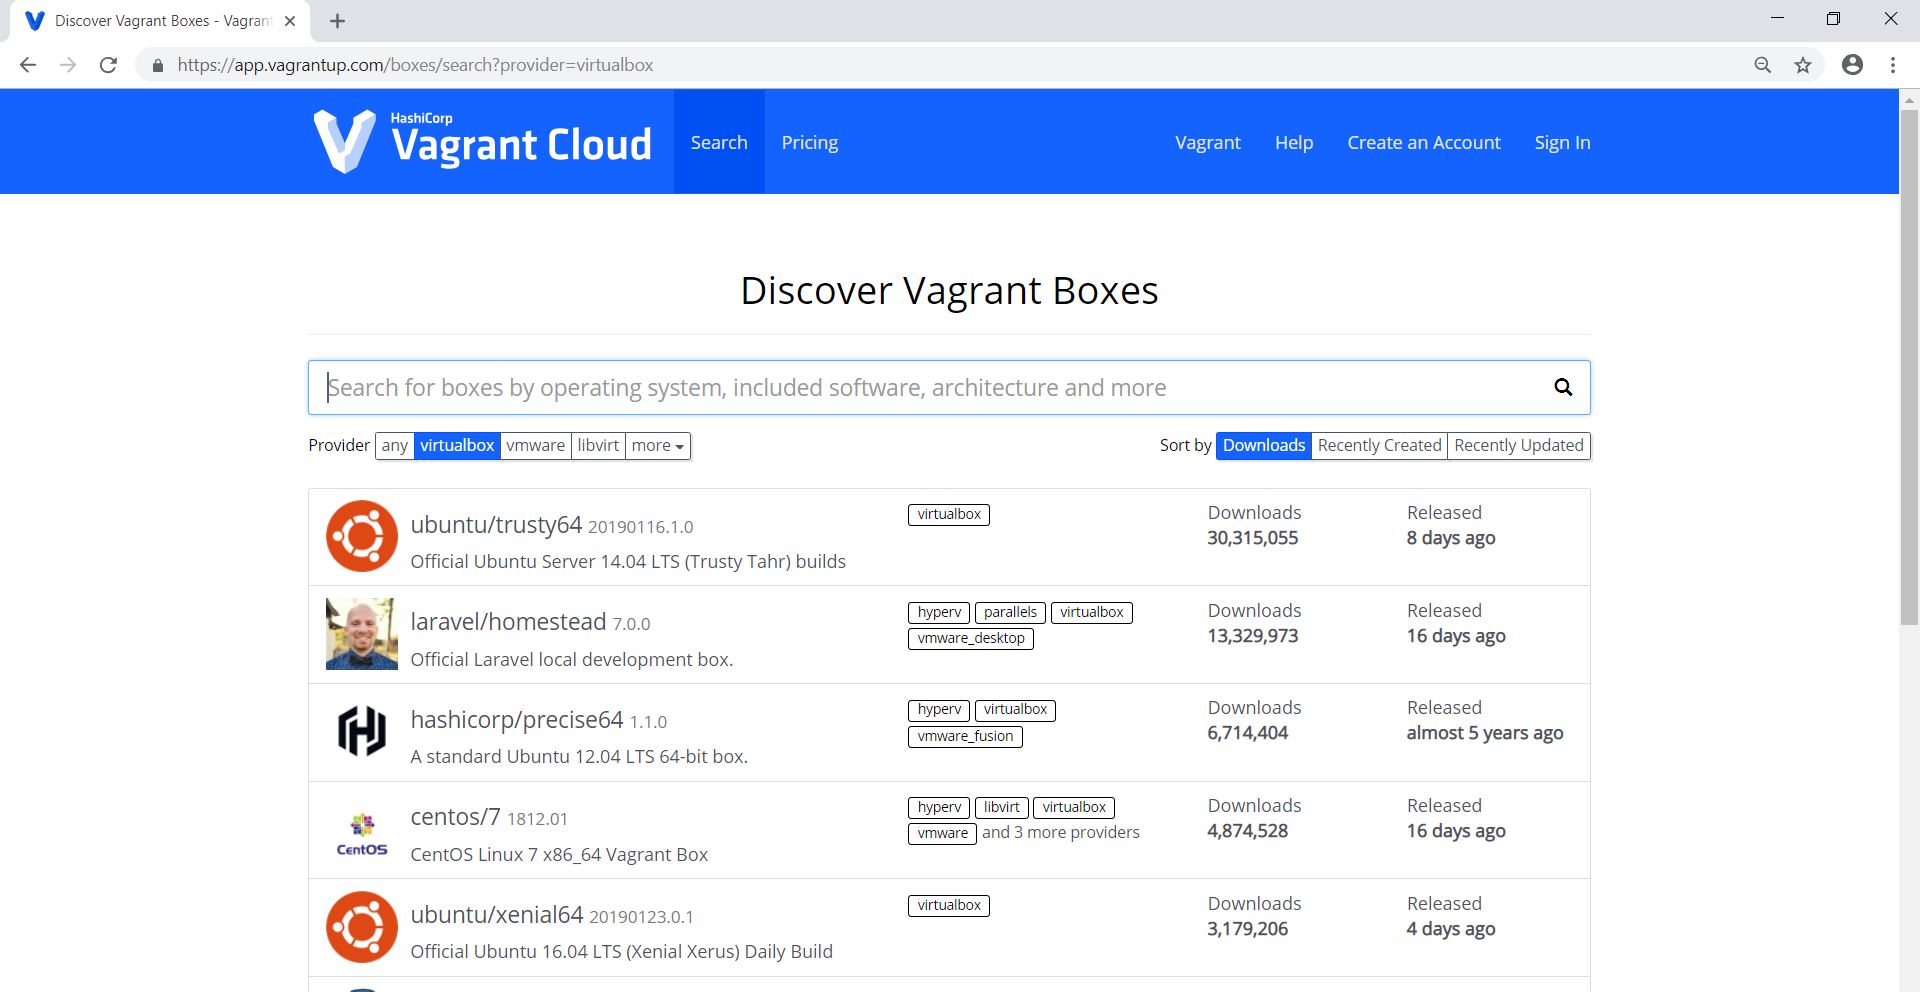Click the CentOS logo of centos/7

[x=362, y=834]
